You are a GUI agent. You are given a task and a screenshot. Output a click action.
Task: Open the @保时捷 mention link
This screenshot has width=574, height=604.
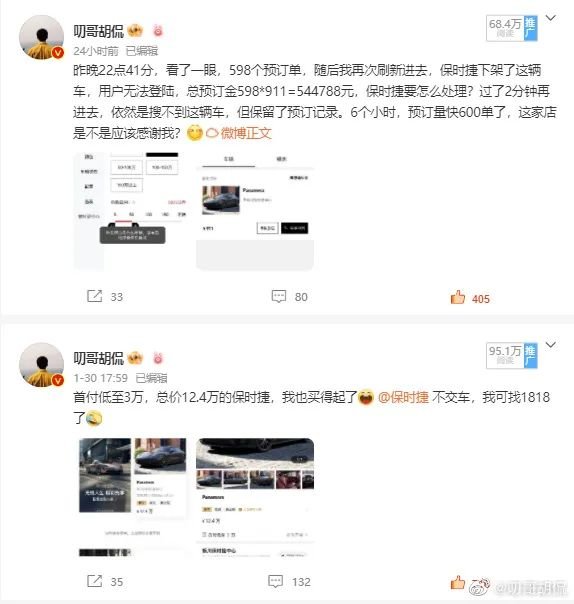pos(403,397)
